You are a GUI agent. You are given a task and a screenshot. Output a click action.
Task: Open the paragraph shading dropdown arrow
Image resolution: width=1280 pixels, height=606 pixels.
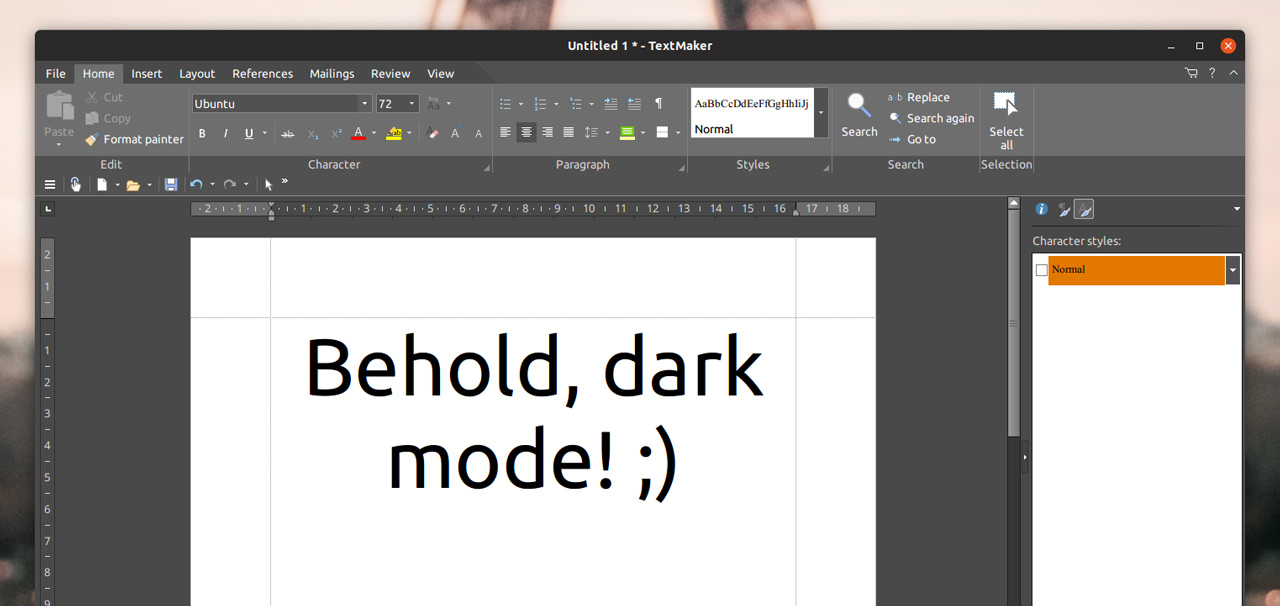[642, 132]
